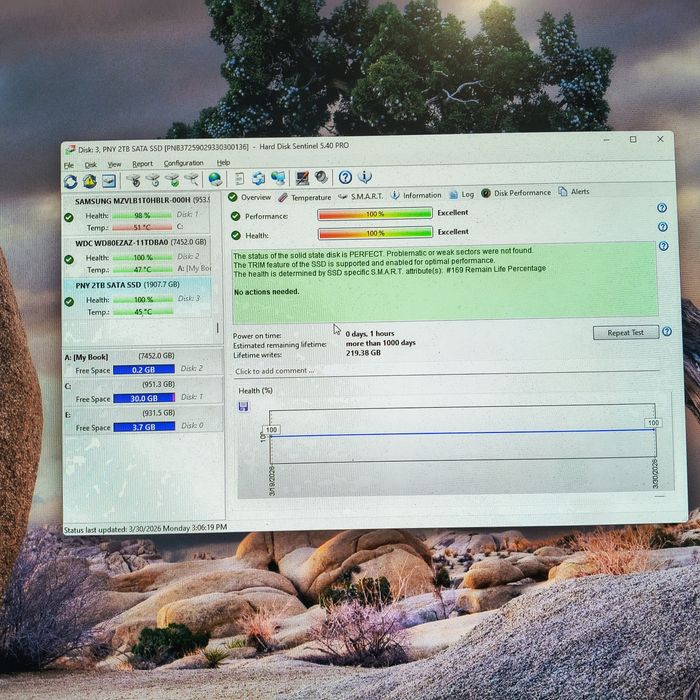Click green status check of PNY disk
The height and width of the screenshot is (700, 700).
click(69, 302)
